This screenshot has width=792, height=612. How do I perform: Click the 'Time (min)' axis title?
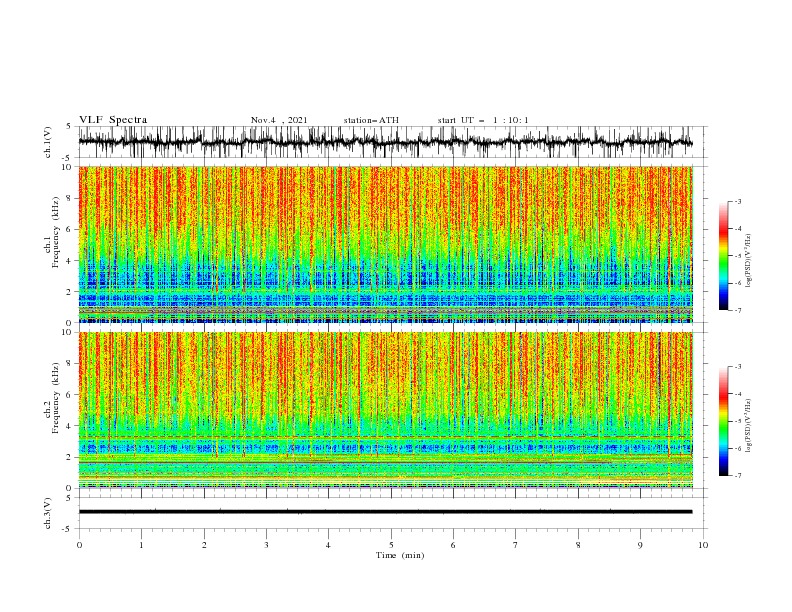(x=400, y=555)
